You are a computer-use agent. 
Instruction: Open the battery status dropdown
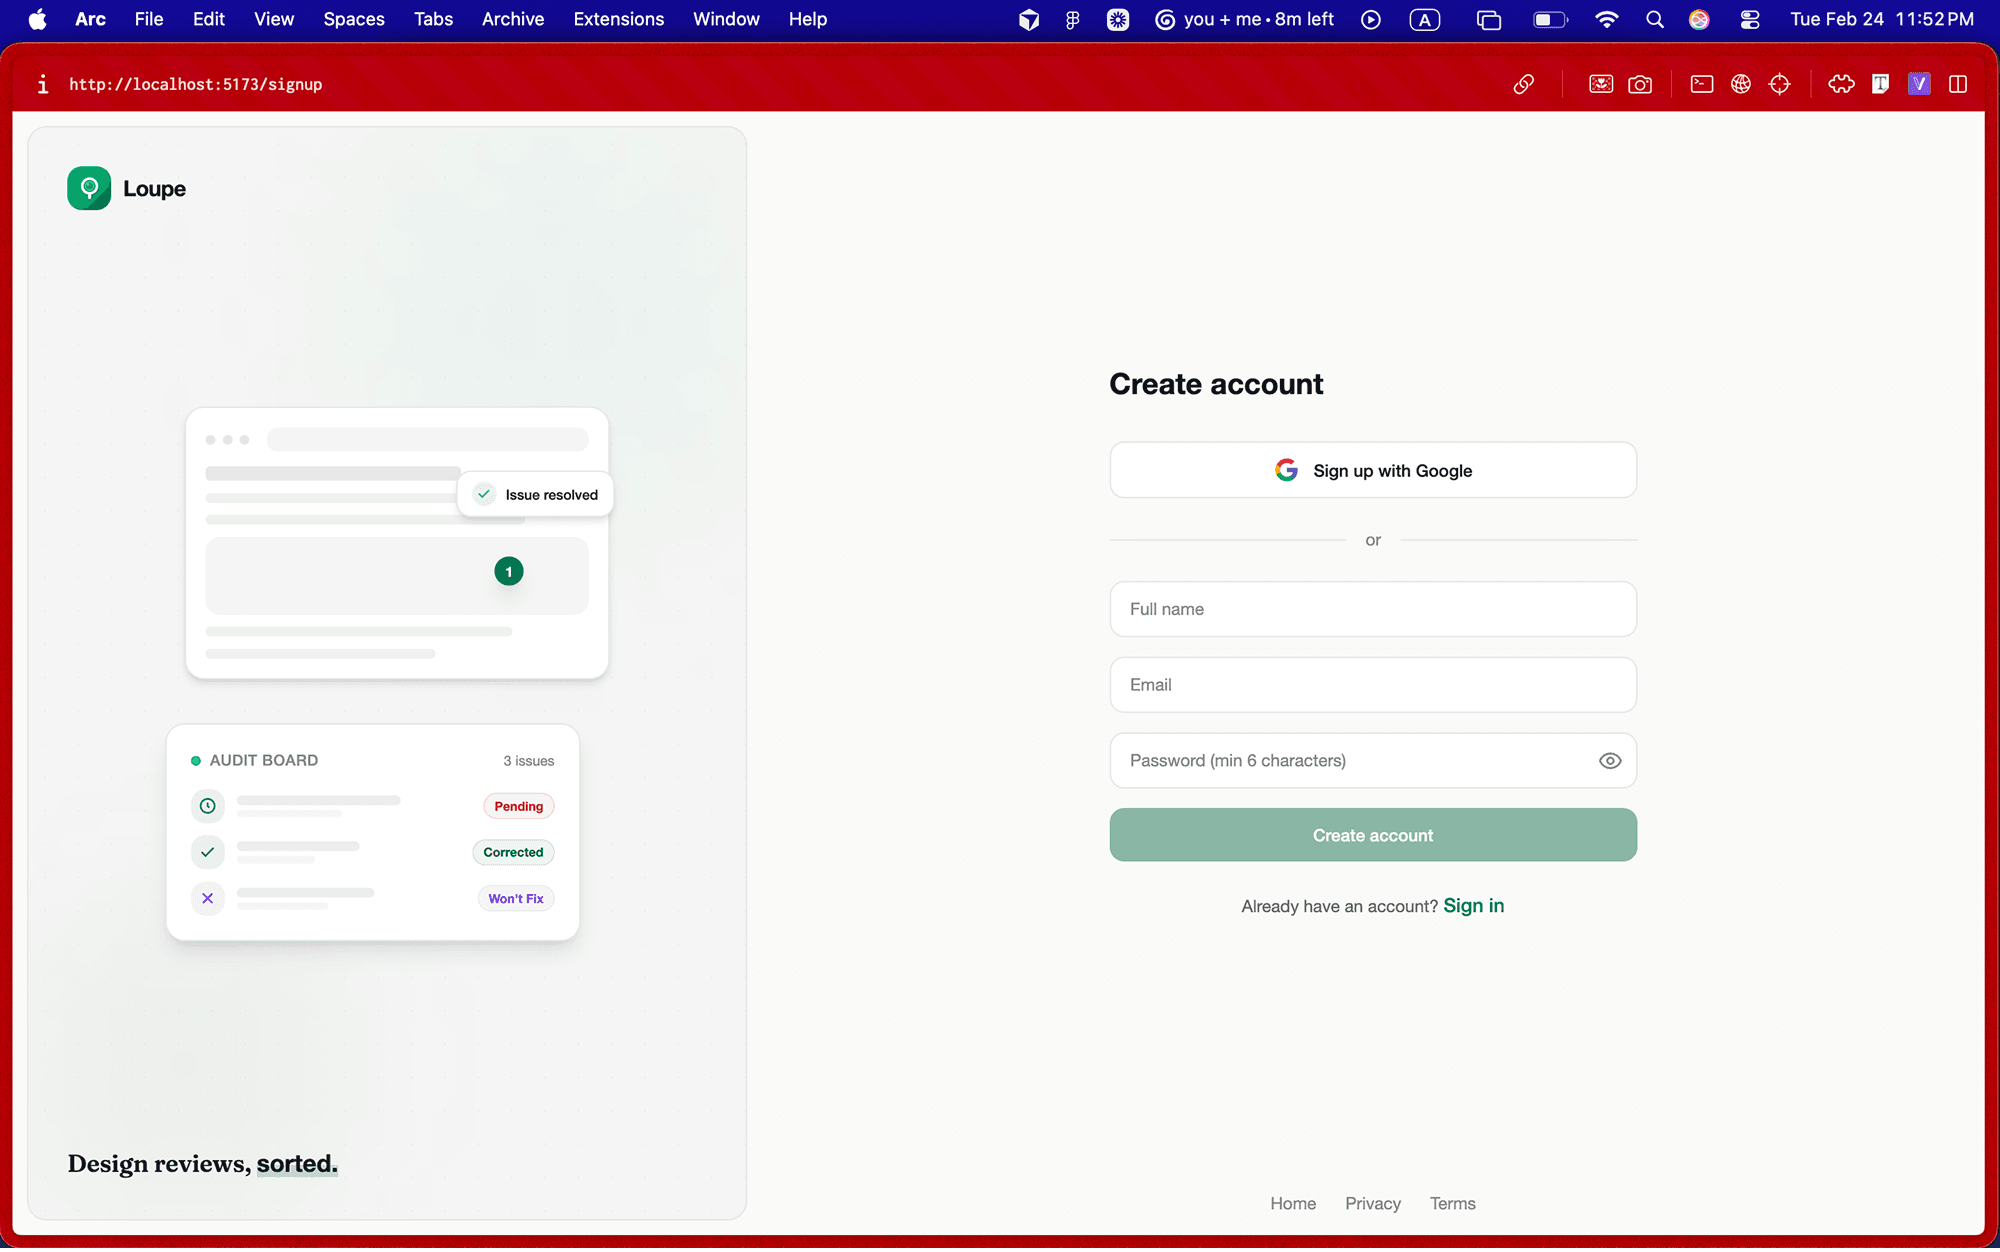coord(1549,19)
